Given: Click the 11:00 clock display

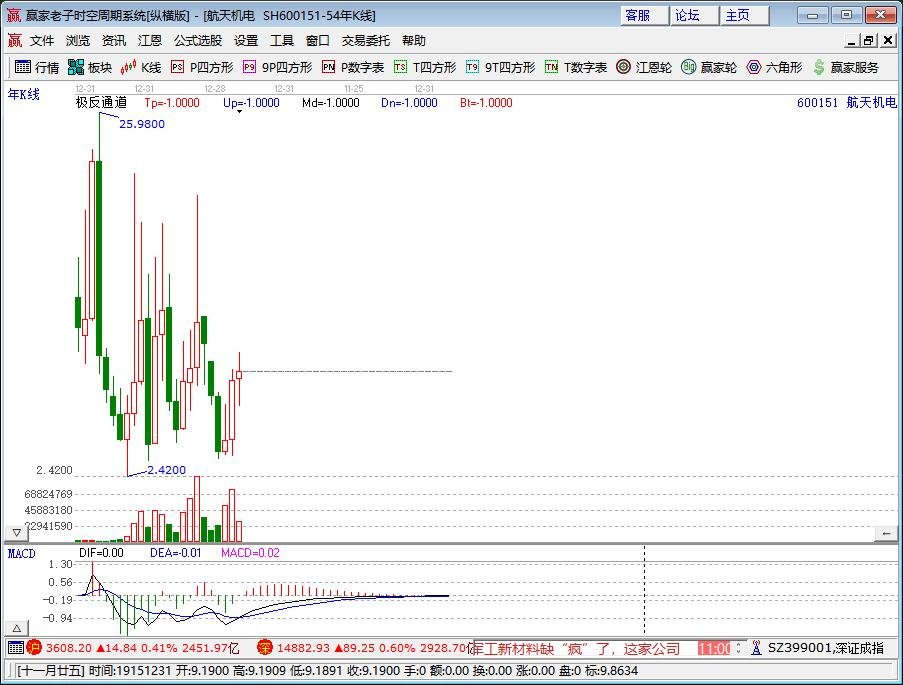Looking at the screenshot, I should pyautogui.click(x=715, y=649).
